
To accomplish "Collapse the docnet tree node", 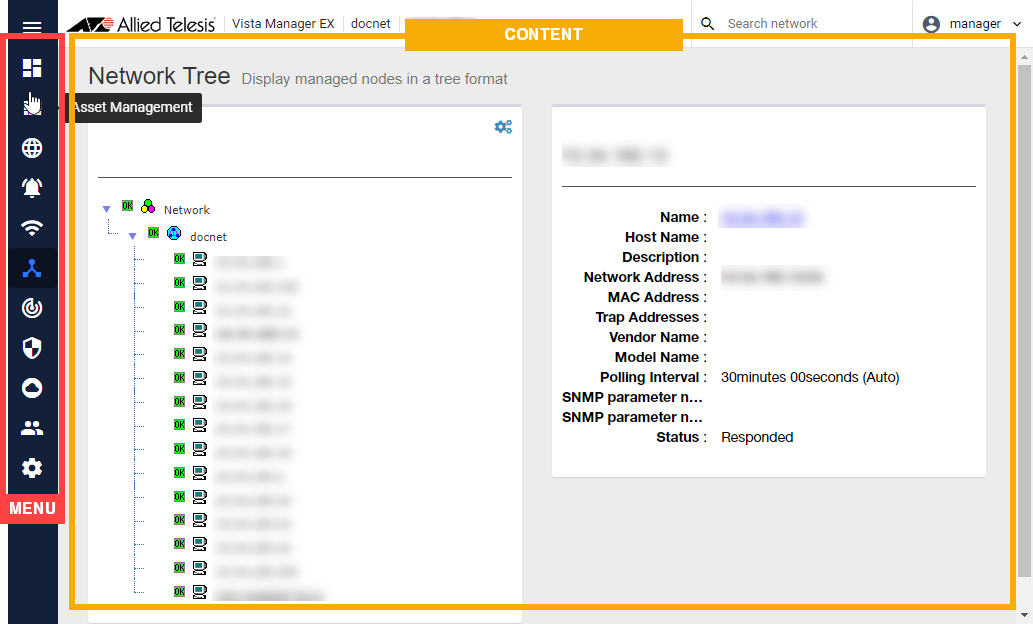I will (132, 237).
